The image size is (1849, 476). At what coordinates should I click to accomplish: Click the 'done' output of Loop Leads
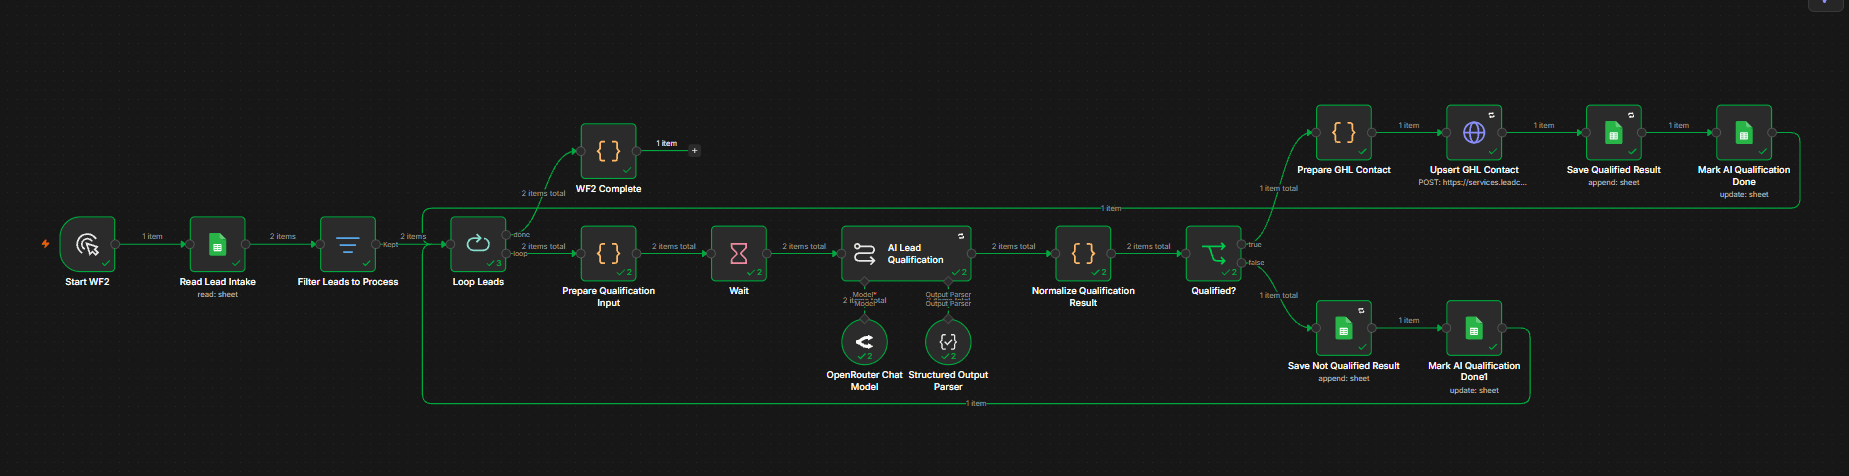(x=507, y=235)
